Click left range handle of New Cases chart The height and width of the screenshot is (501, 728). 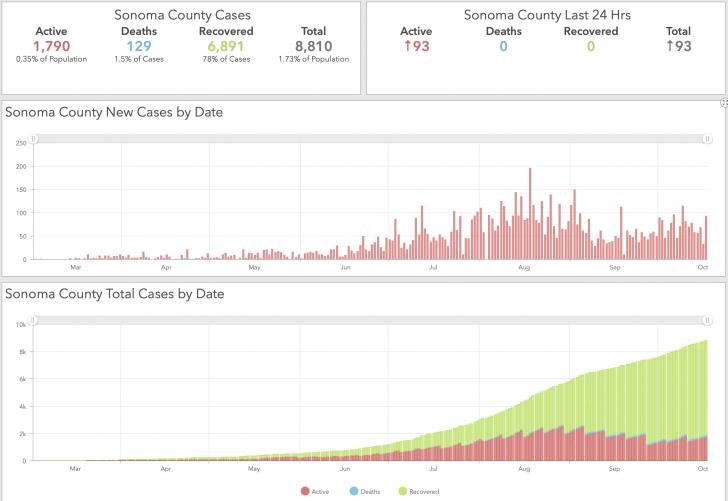[x=33, y=139]
